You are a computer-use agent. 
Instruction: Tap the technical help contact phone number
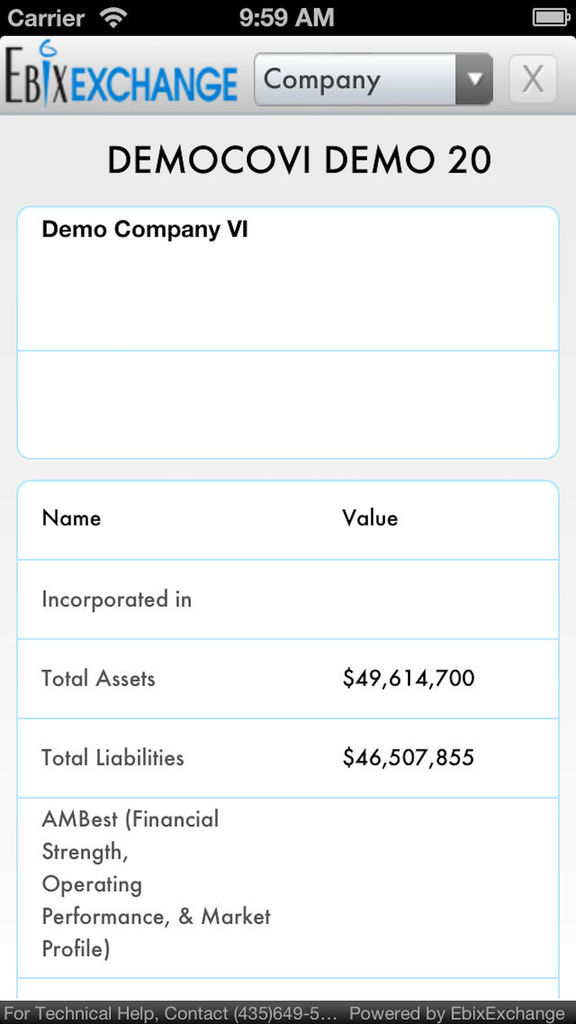(x=283, y=1014)
